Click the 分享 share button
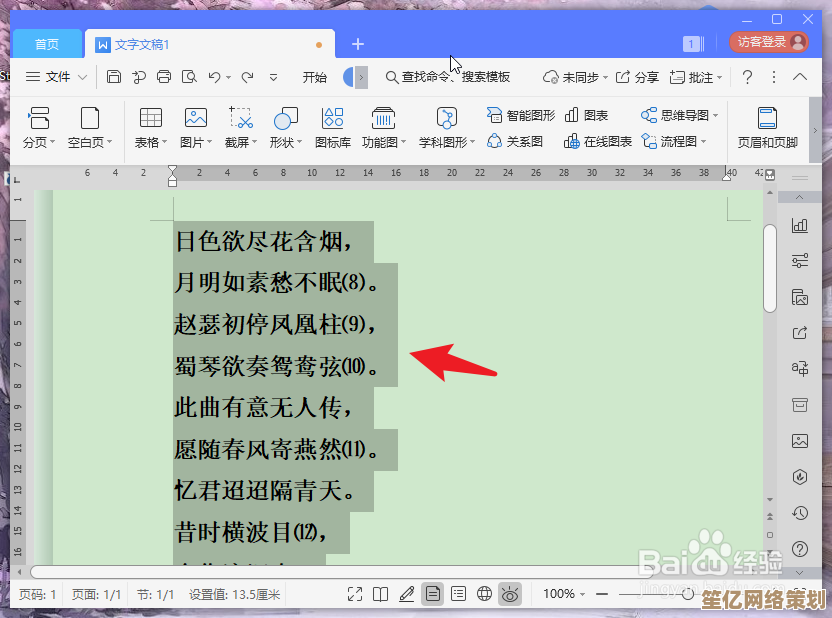Image resolution: width=832 pixels, height=618 pixels. pyautogui.click(x=637, y=77)
